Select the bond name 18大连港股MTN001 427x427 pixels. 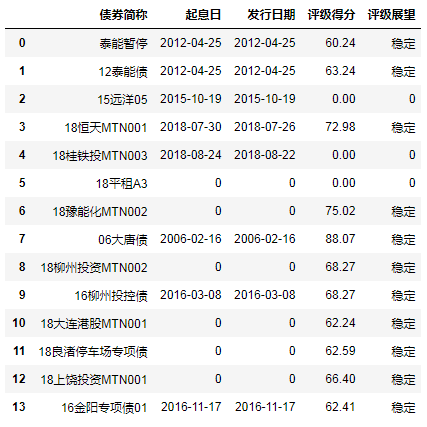point(94,323)
